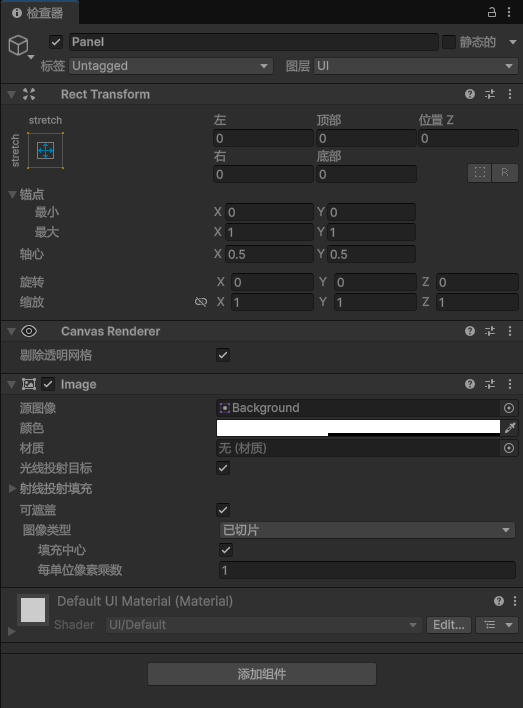This screenshot has height=708, width=523.
Task: Toggle the 静态的 static checkbox
Action: point(448,42)
